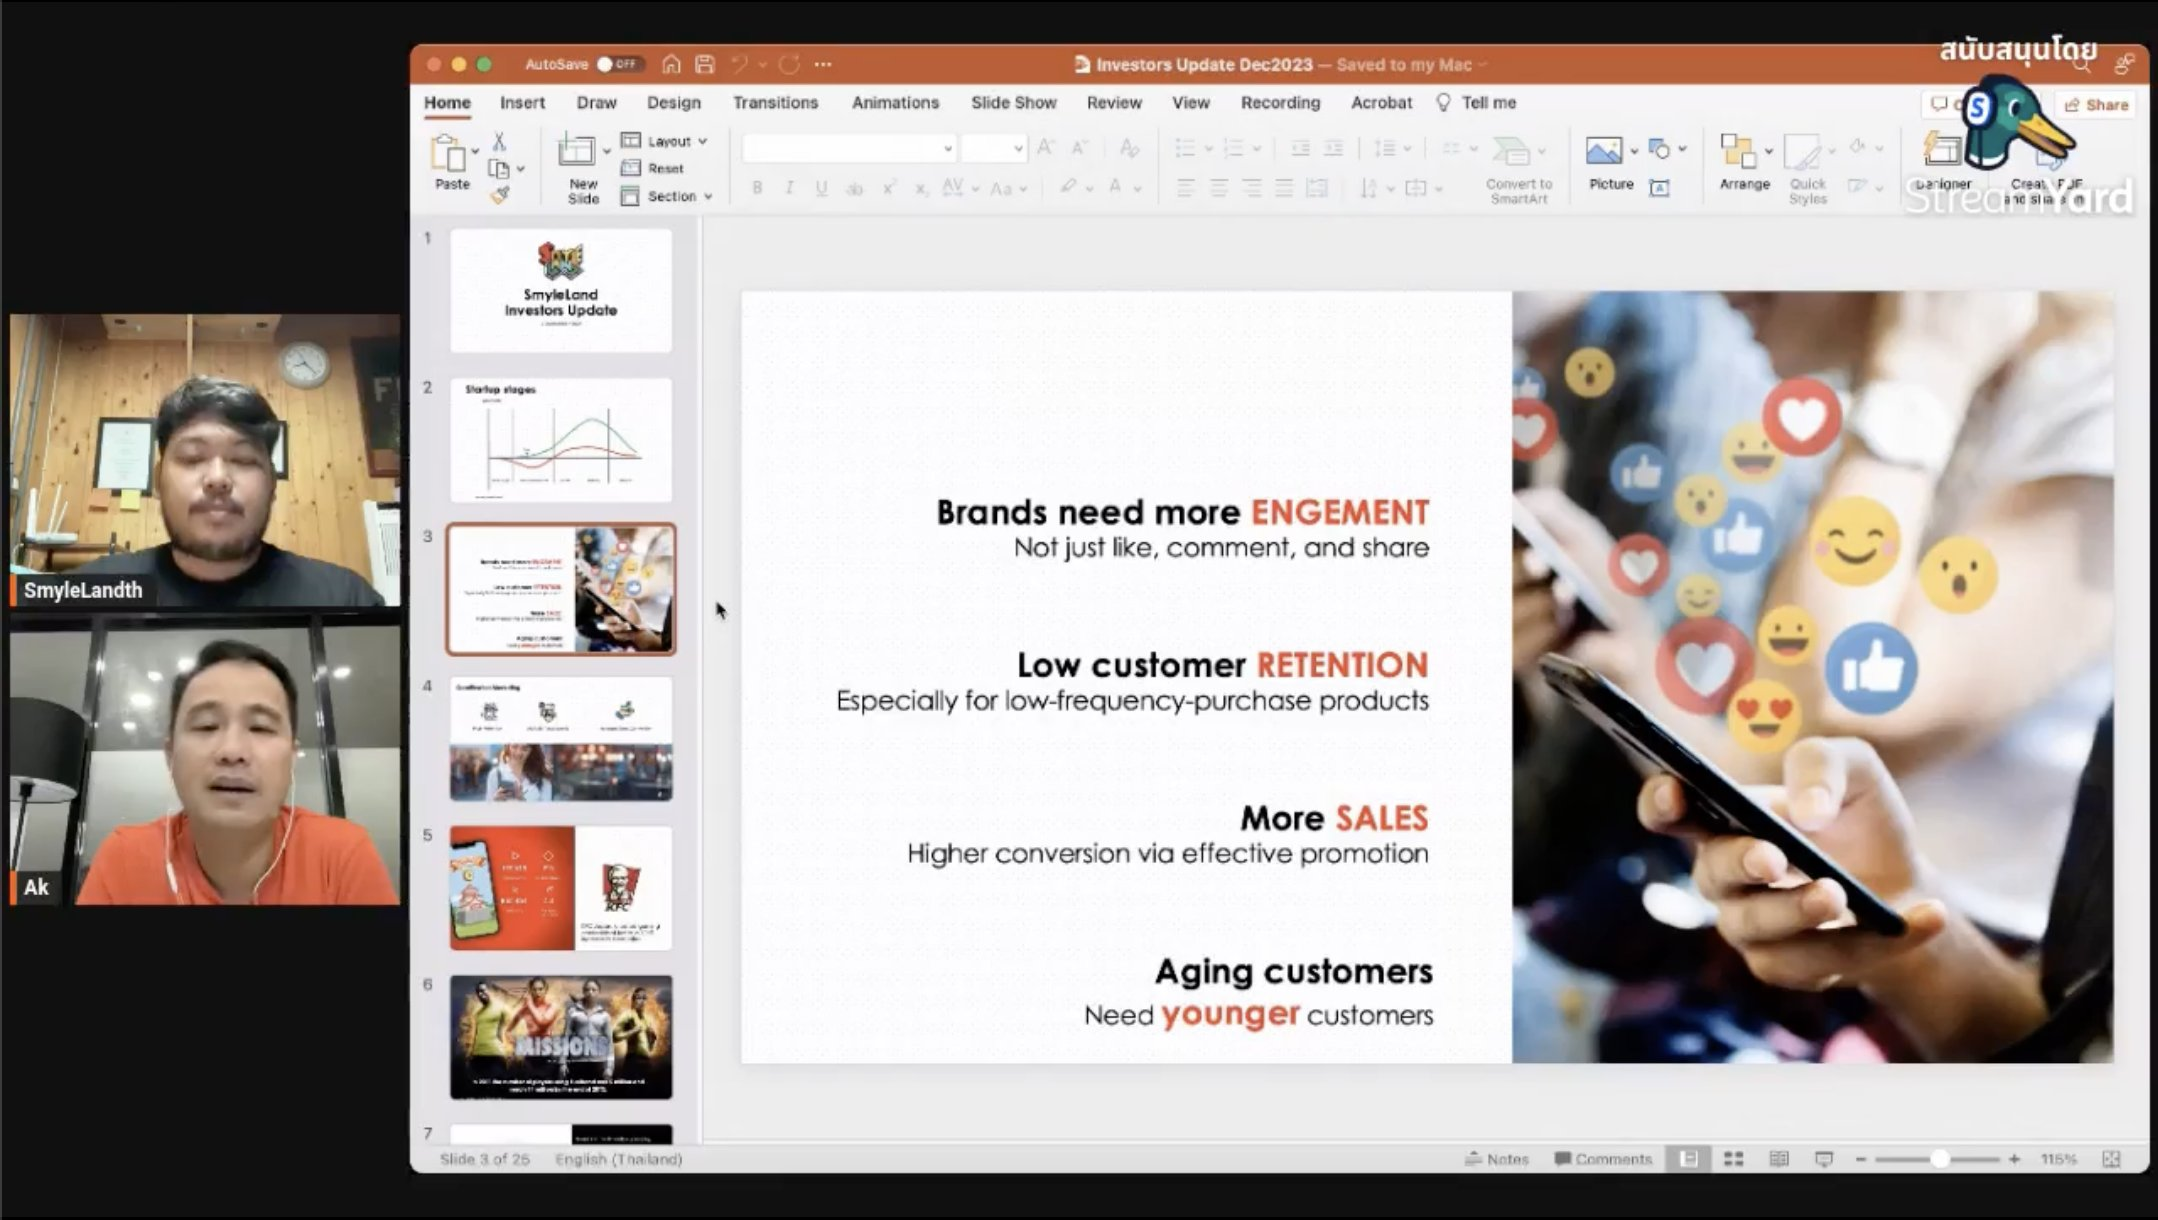Viewport: 2158px width, 1220px height.
Task: Click the Share button
Action: pos(2096,105)
